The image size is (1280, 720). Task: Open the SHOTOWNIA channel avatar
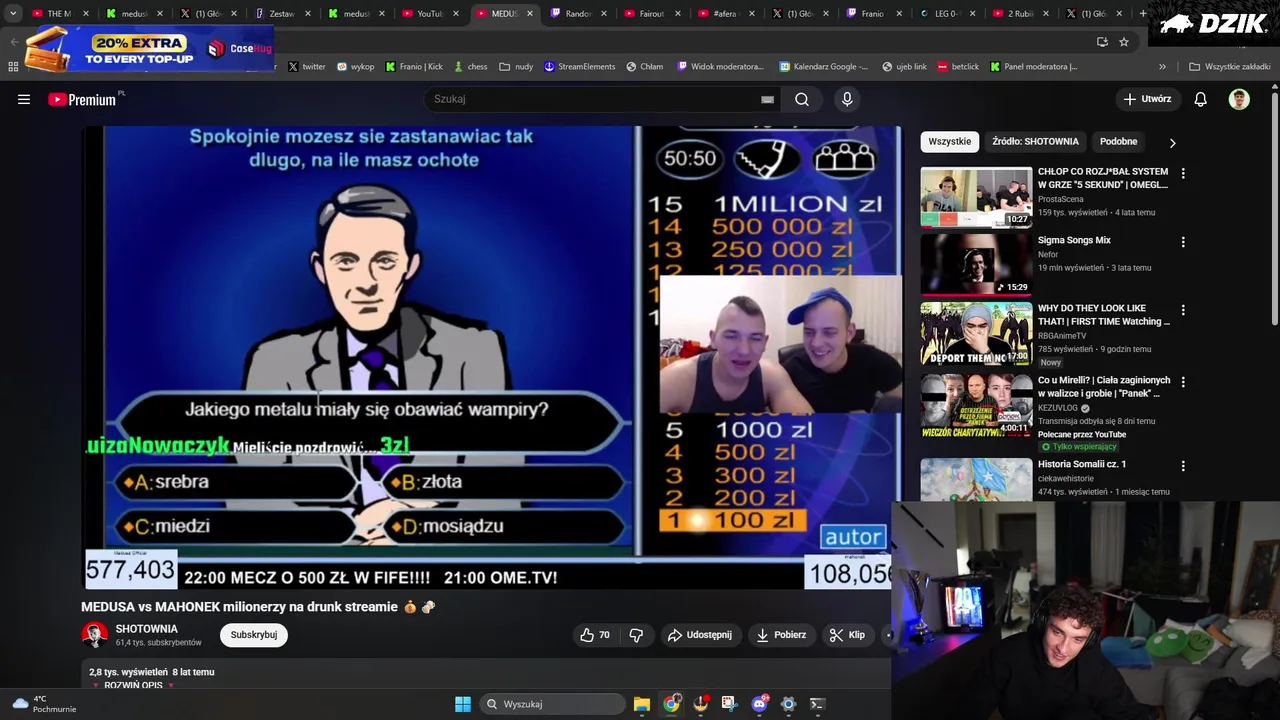(95, 635)
